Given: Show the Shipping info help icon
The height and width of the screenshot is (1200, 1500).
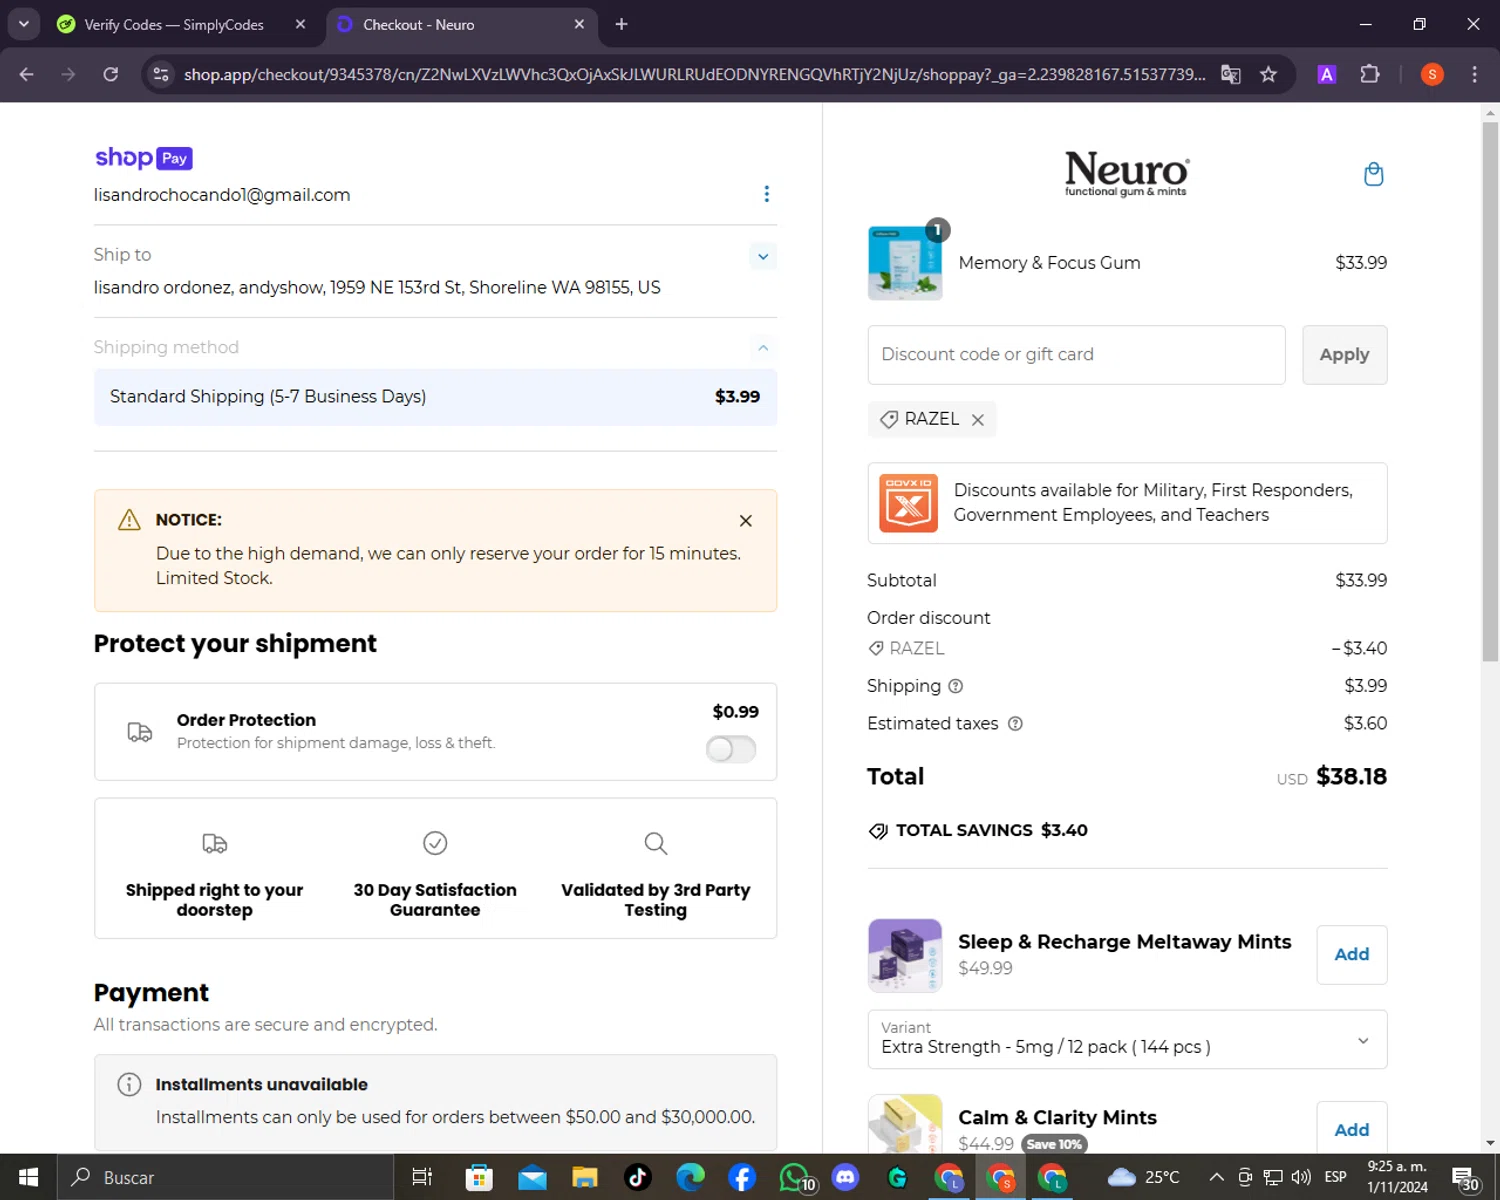Looking at the screenshot, I should 955,686.
